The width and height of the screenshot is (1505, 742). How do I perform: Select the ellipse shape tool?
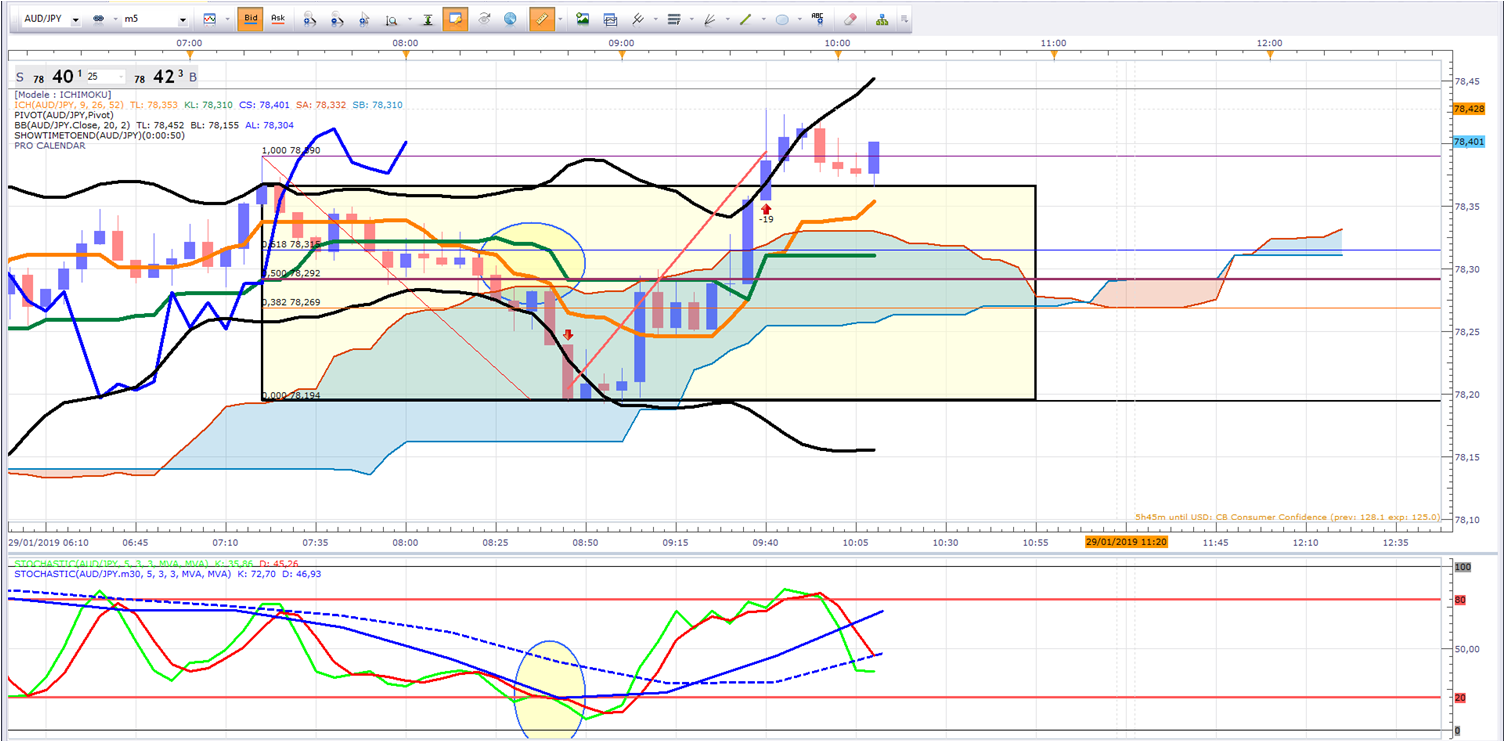[x=782, y=19]
